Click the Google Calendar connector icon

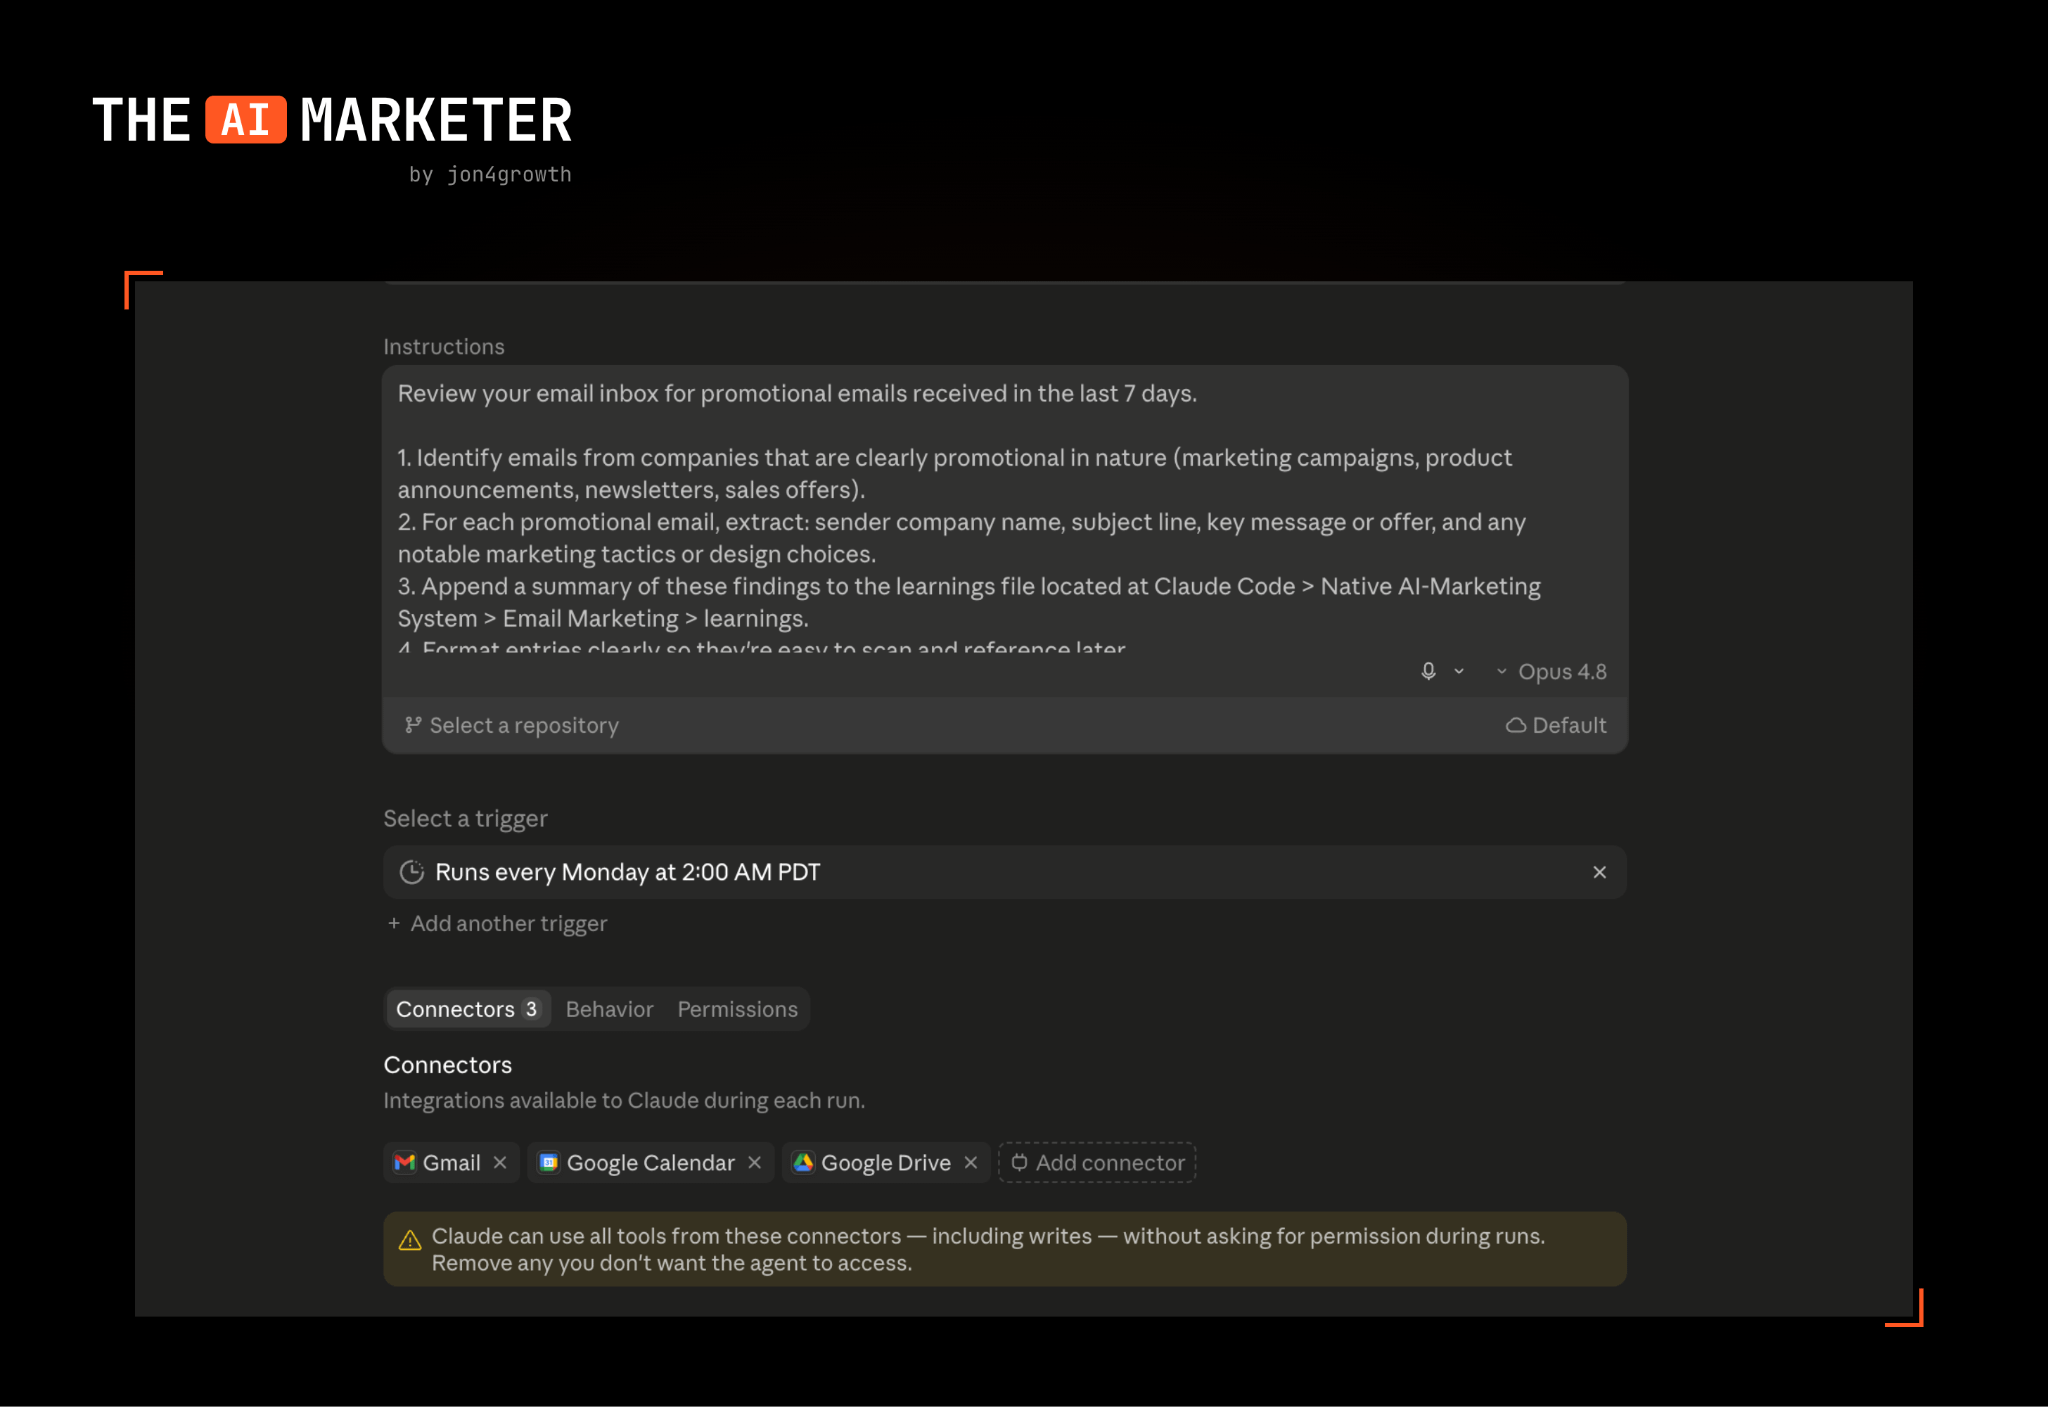549,1162
